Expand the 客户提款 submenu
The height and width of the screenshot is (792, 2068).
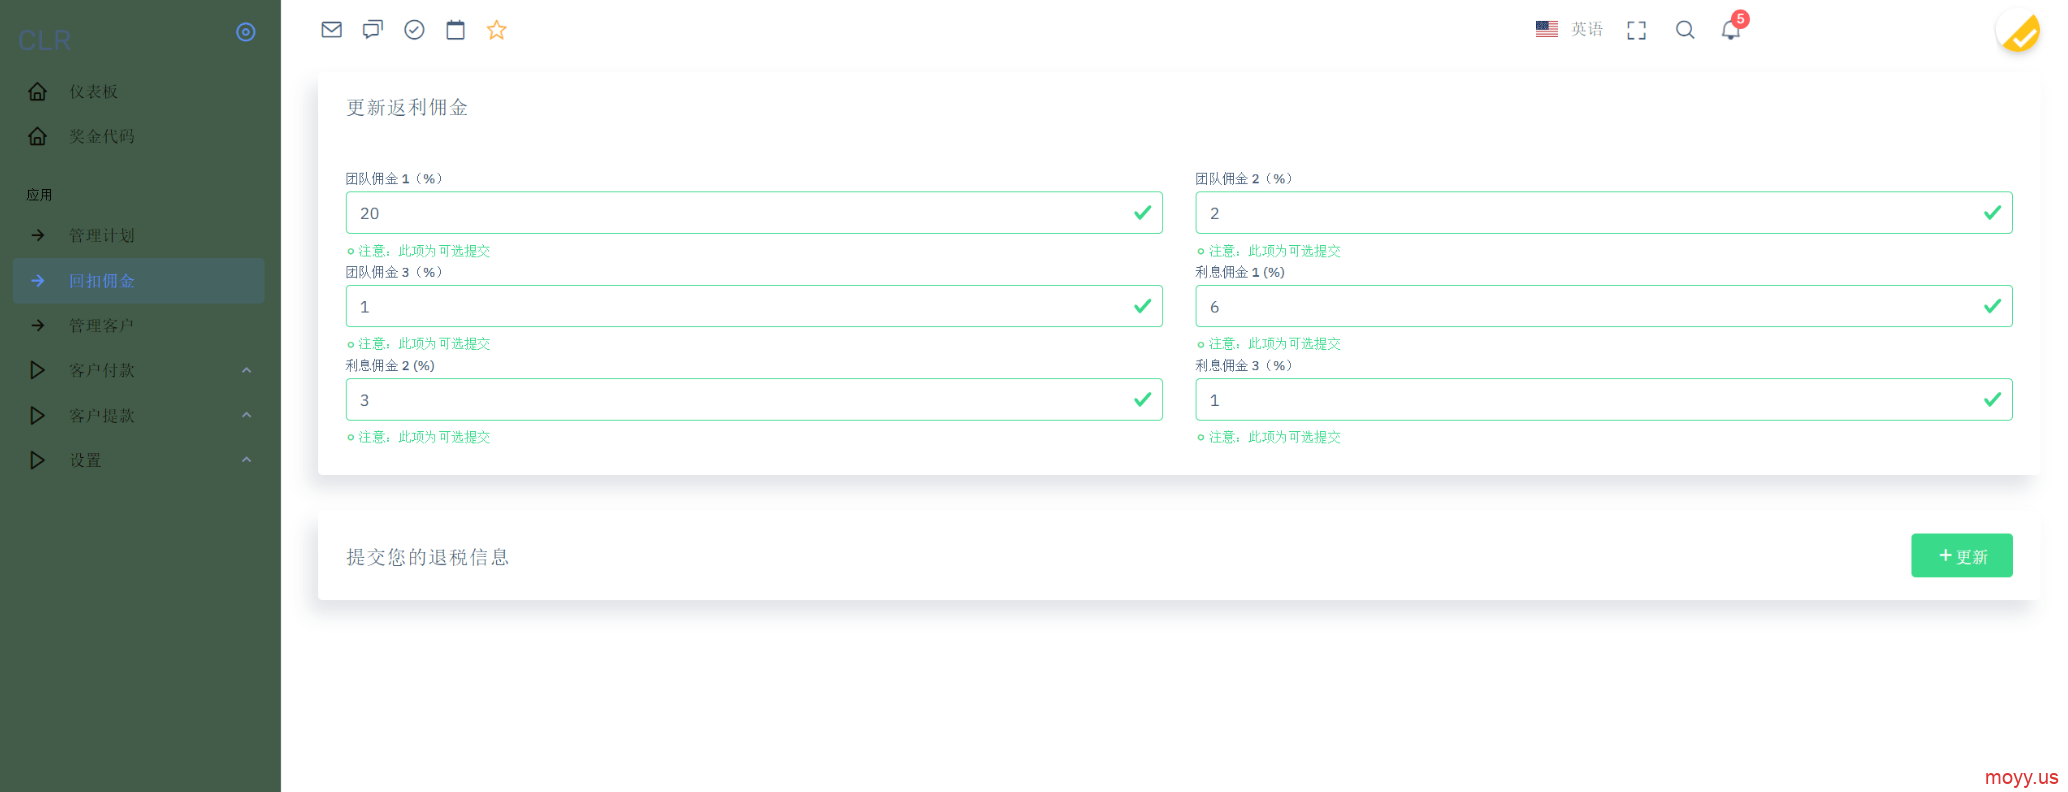139,415
